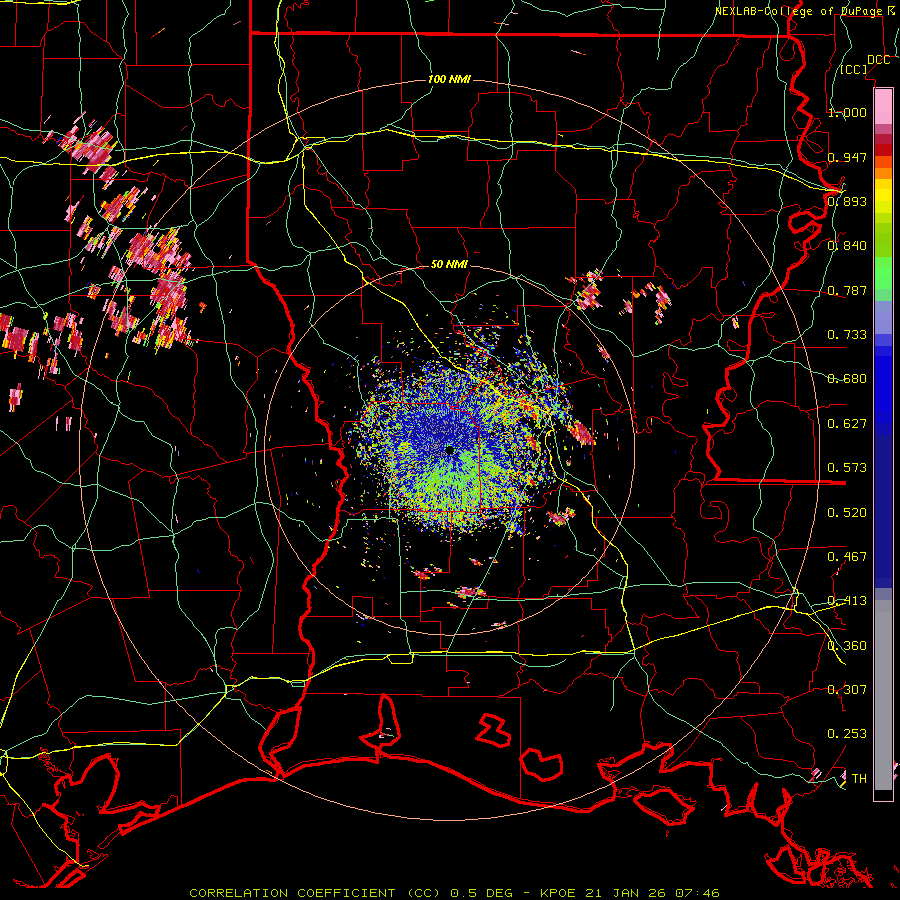Click the bright green swatch in the color bar
Screen dimensions: 900x900
(883, 273)
